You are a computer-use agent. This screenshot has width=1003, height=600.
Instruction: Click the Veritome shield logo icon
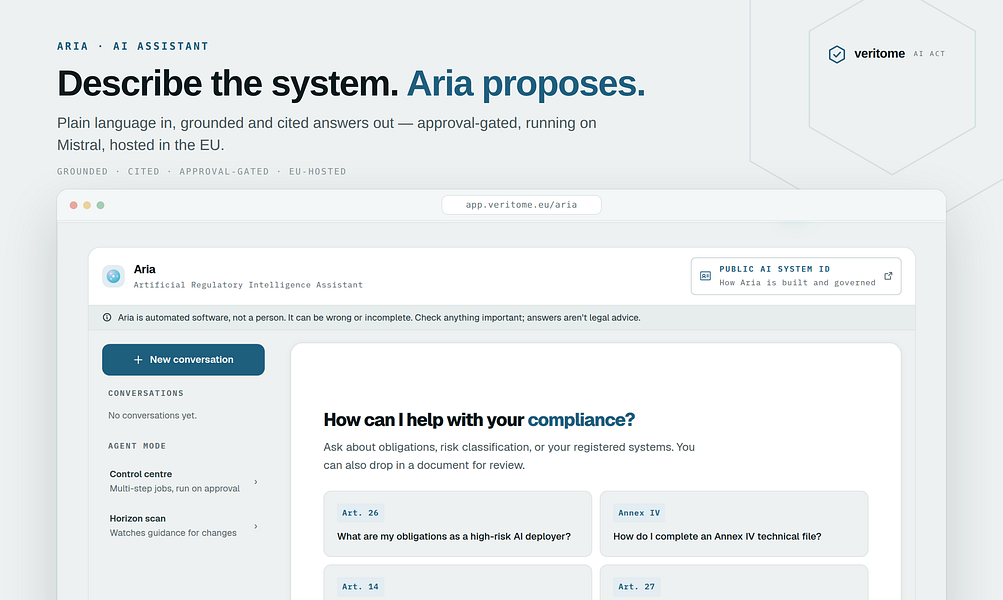837,54
